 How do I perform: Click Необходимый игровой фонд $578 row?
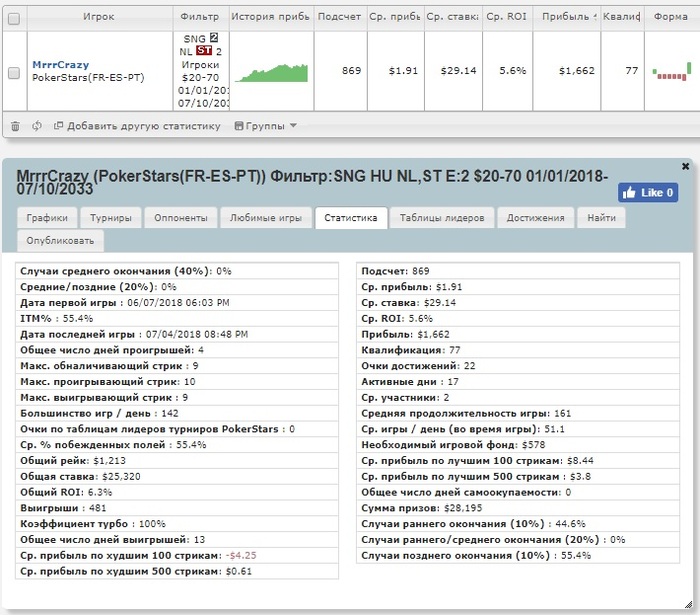[x=518, y=445]
